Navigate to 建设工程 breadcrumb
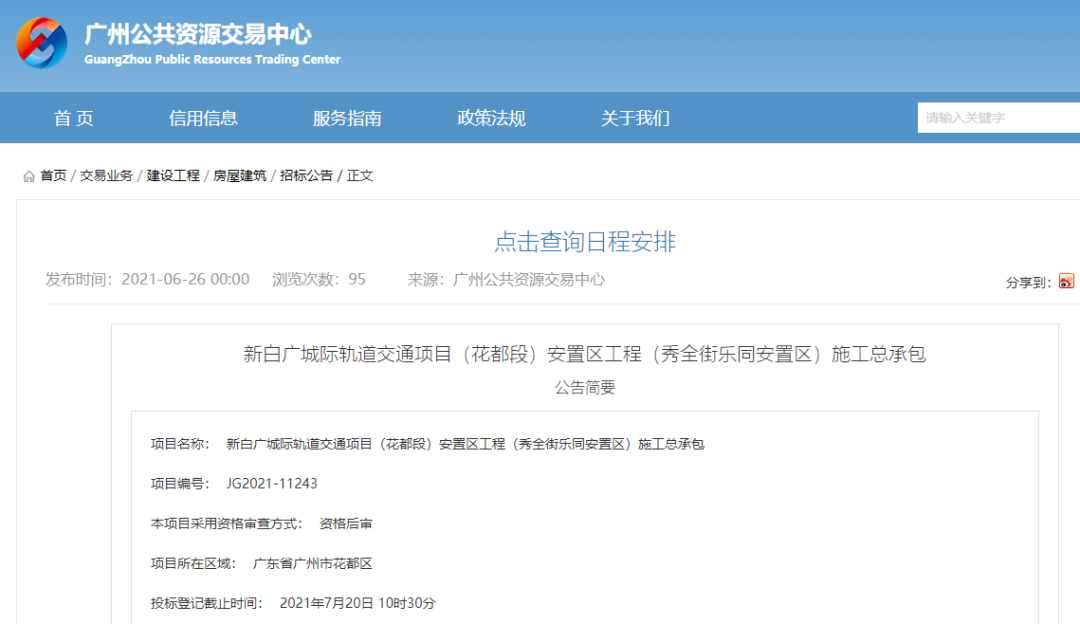The image size is (1080, 624). (x=173, y=176)
